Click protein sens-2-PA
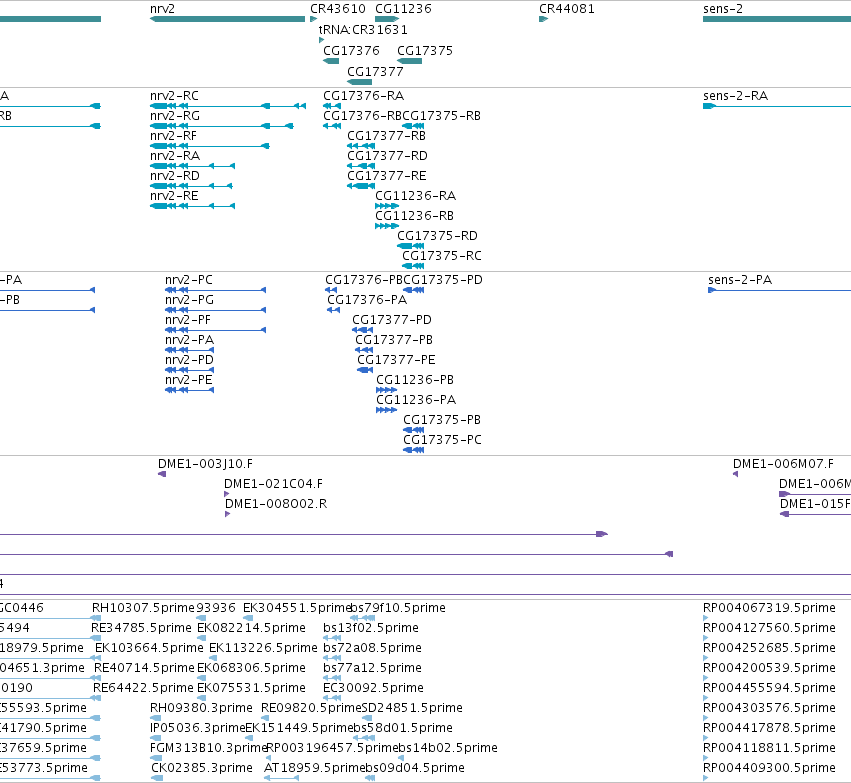This screenshot has height=783, width=851. 740,281
